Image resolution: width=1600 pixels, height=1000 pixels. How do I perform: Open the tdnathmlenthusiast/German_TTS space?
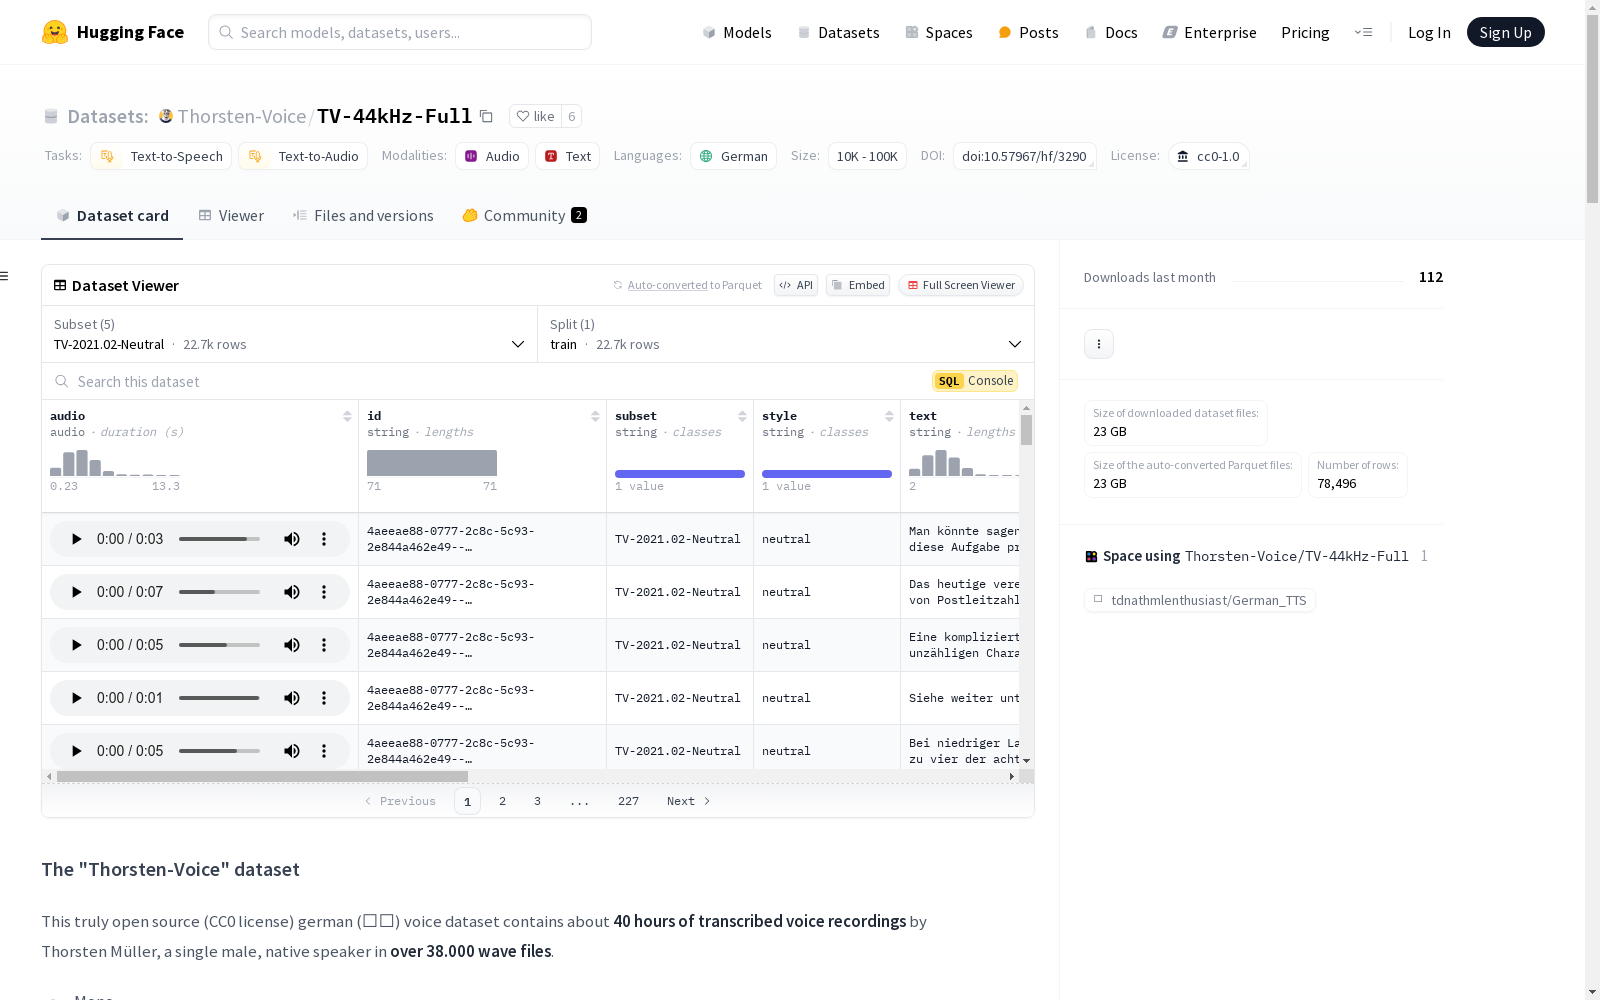tap(1200, 600)
